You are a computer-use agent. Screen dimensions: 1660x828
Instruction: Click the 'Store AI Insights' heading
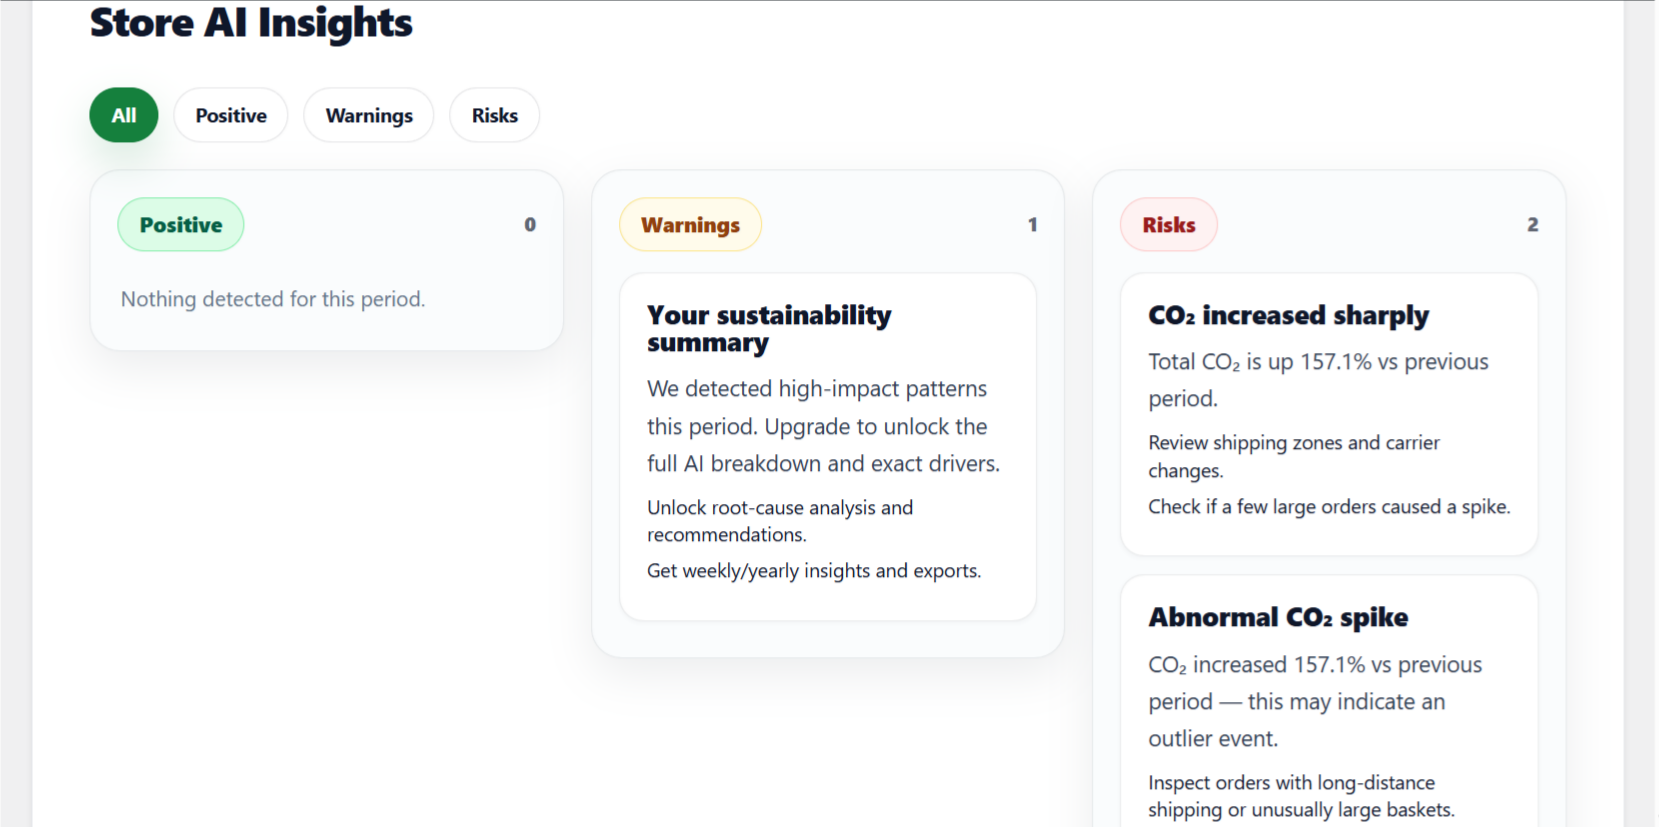click(251, 23)
